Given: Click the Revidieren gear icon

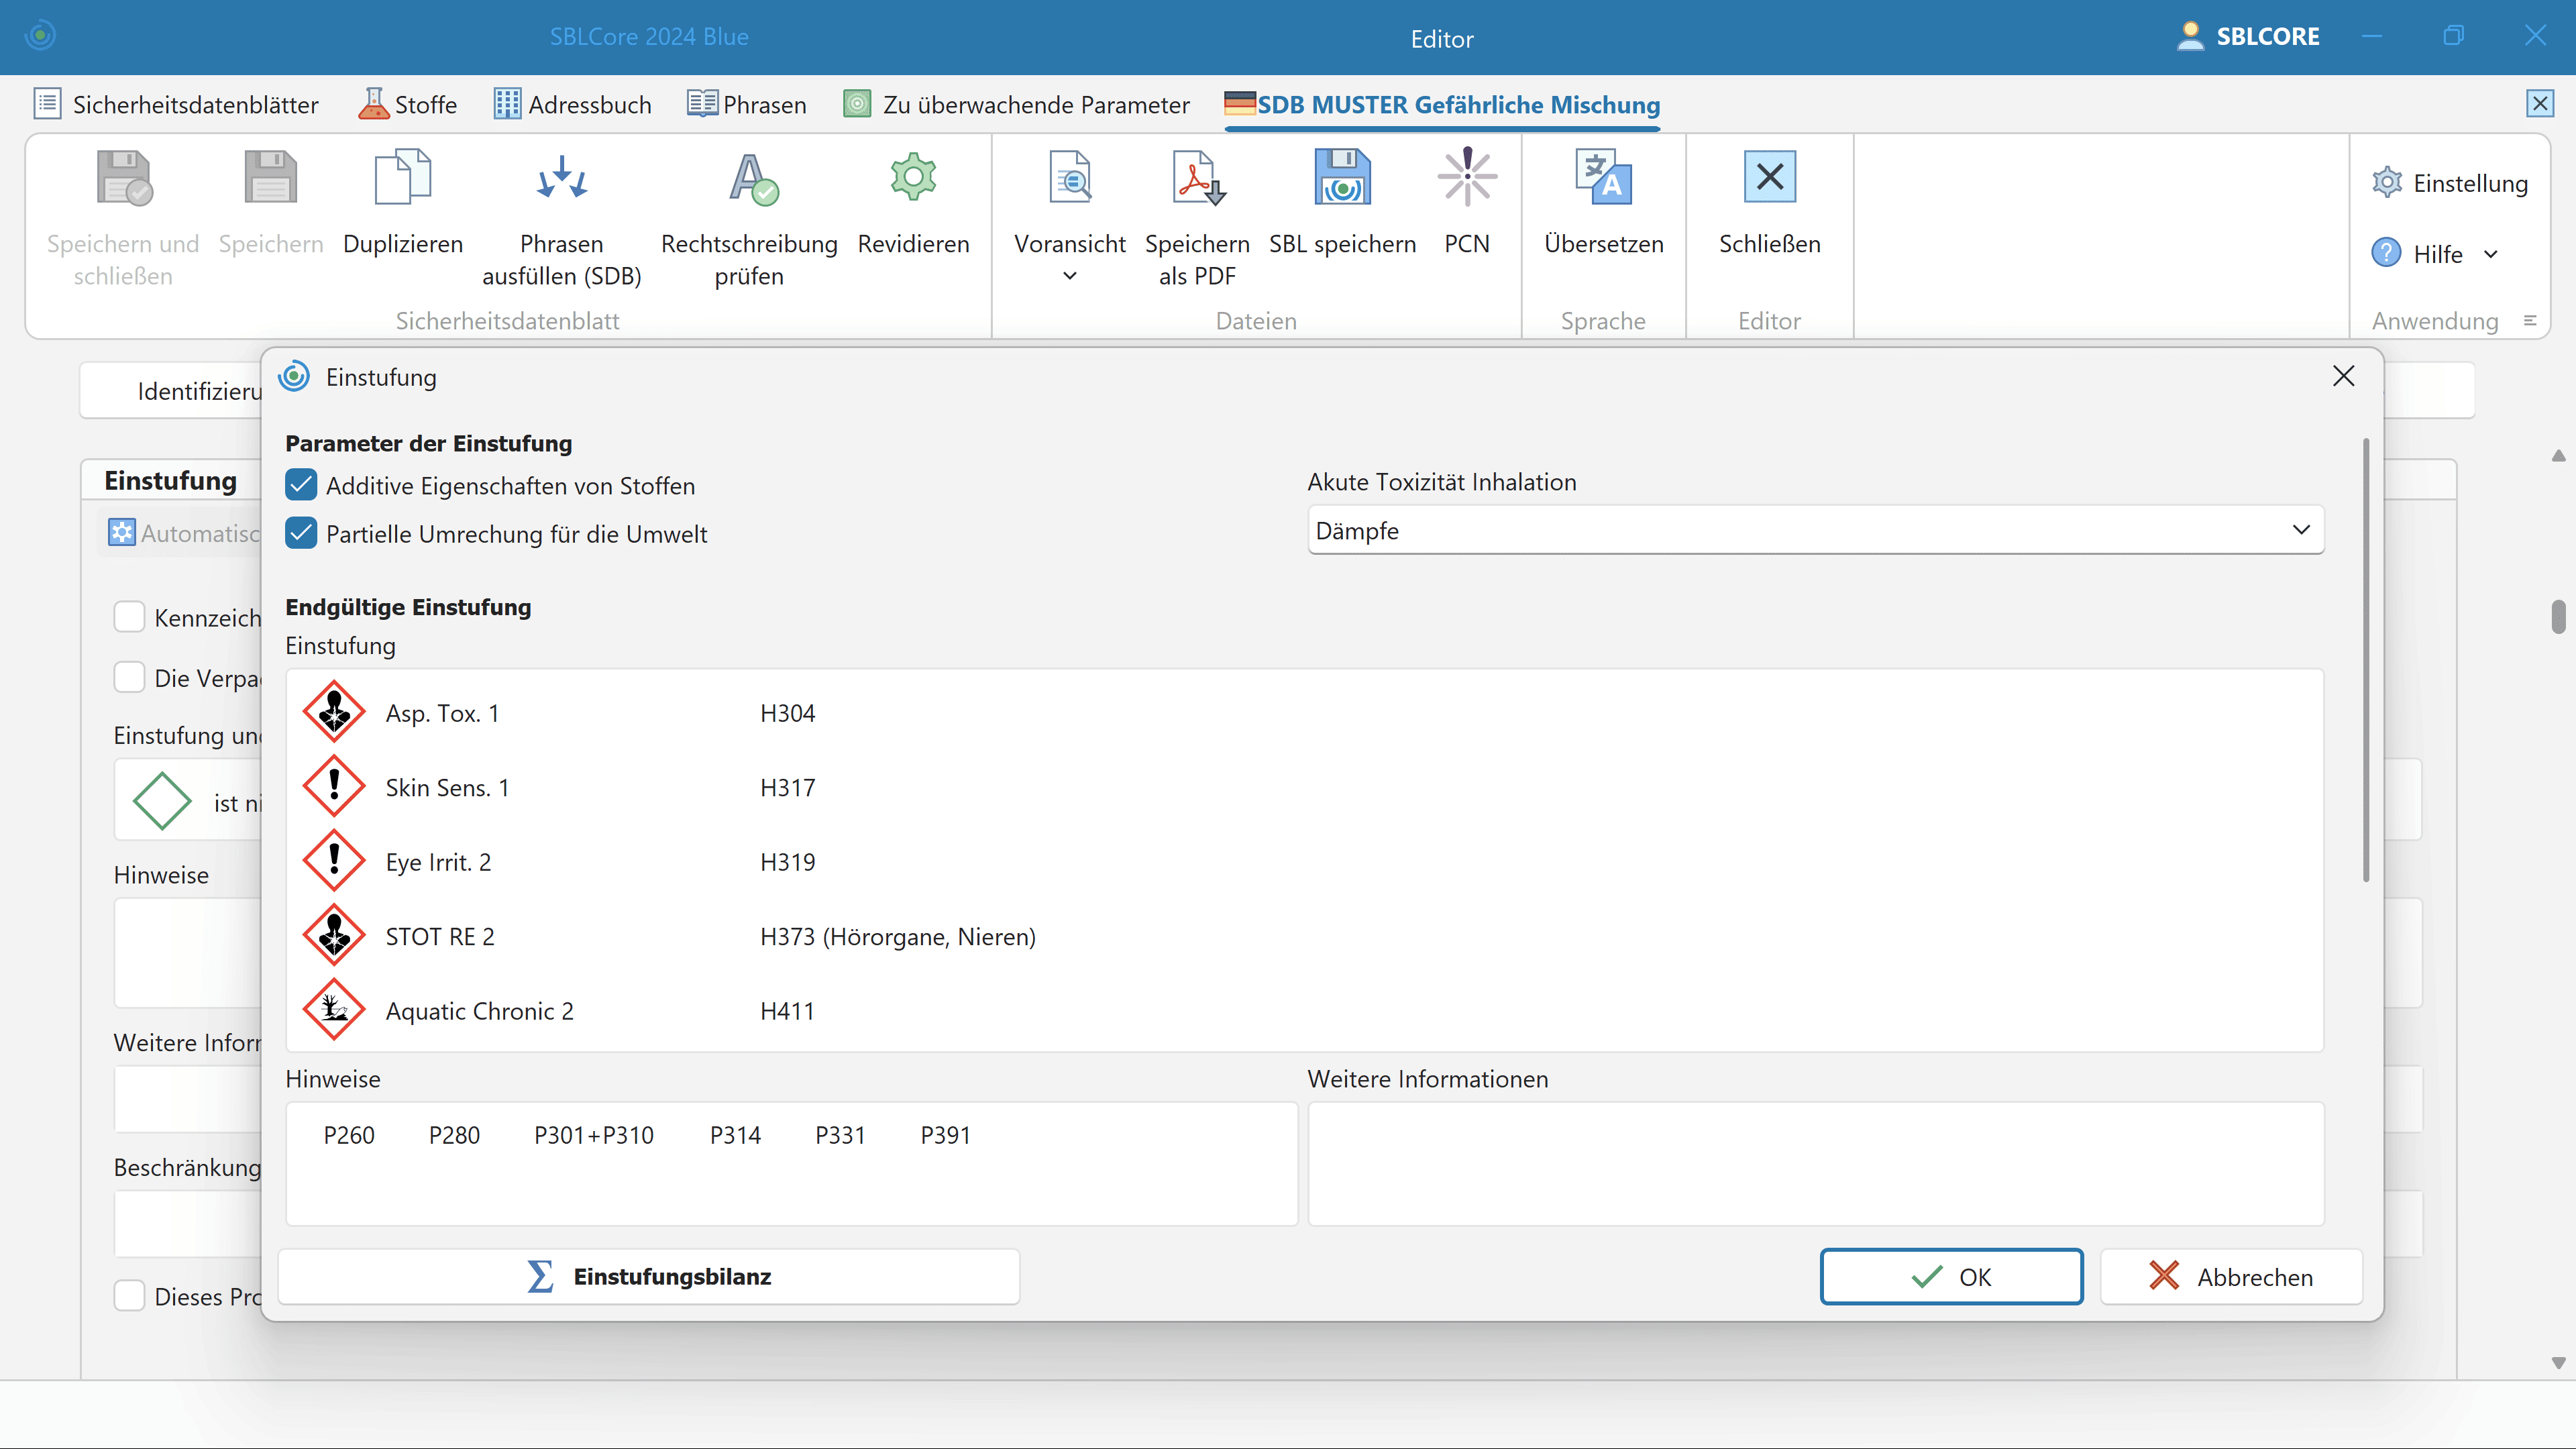Looking at the screenshot, I should [x=913, y=178].
